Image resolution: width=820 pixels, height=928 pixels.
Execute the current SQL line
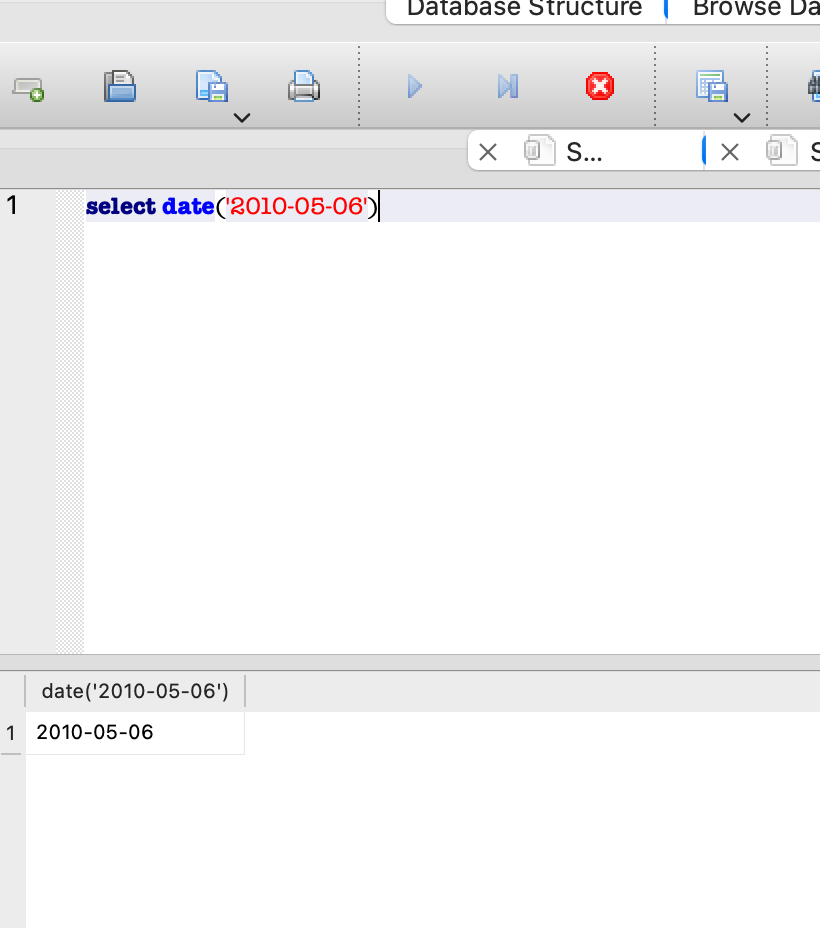506,87
